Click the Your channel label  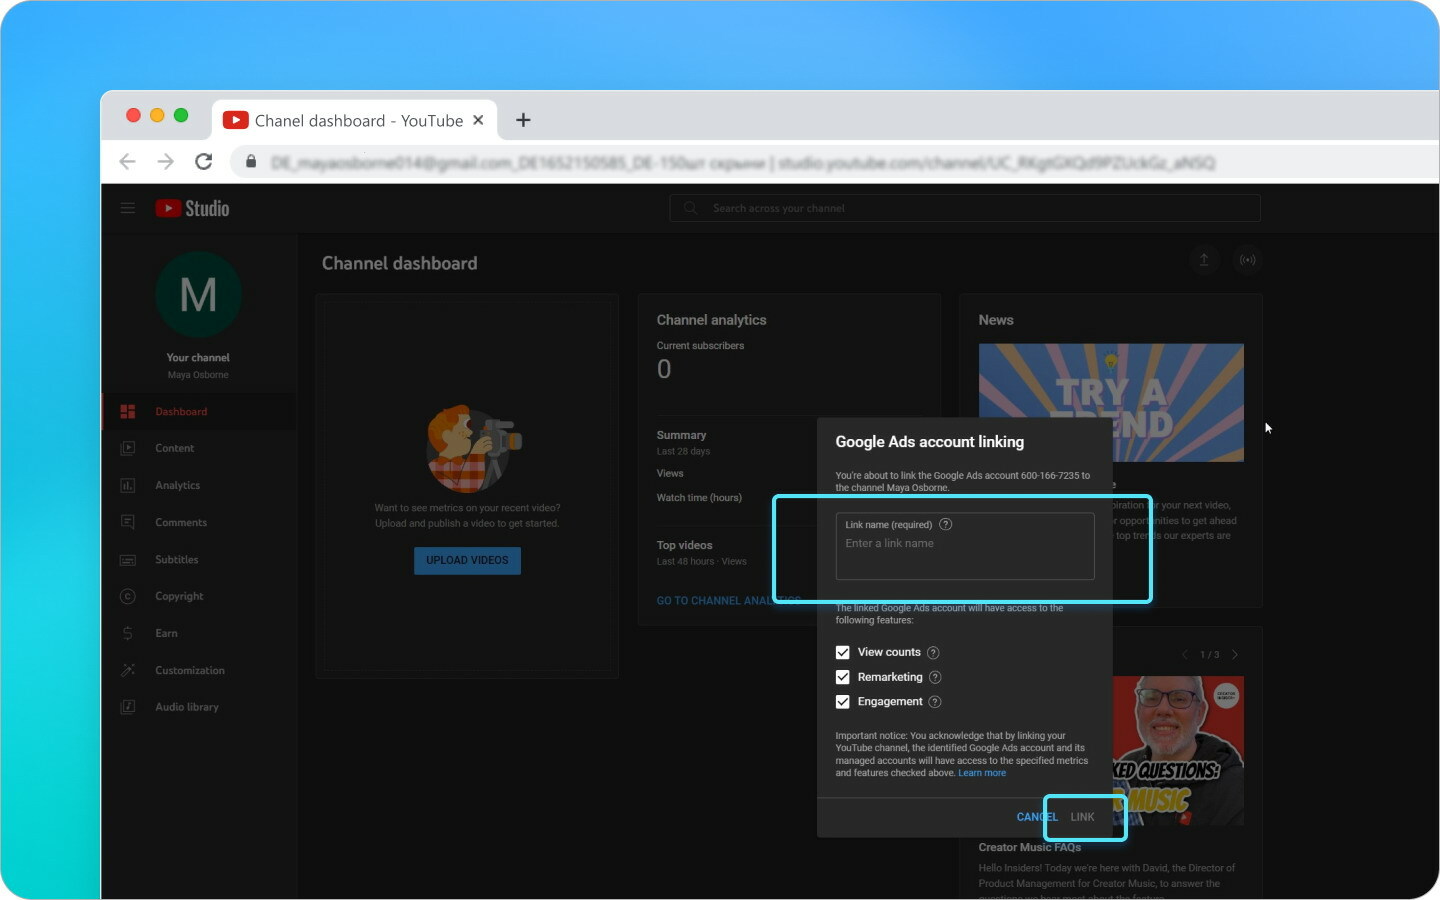click(198, 357)
